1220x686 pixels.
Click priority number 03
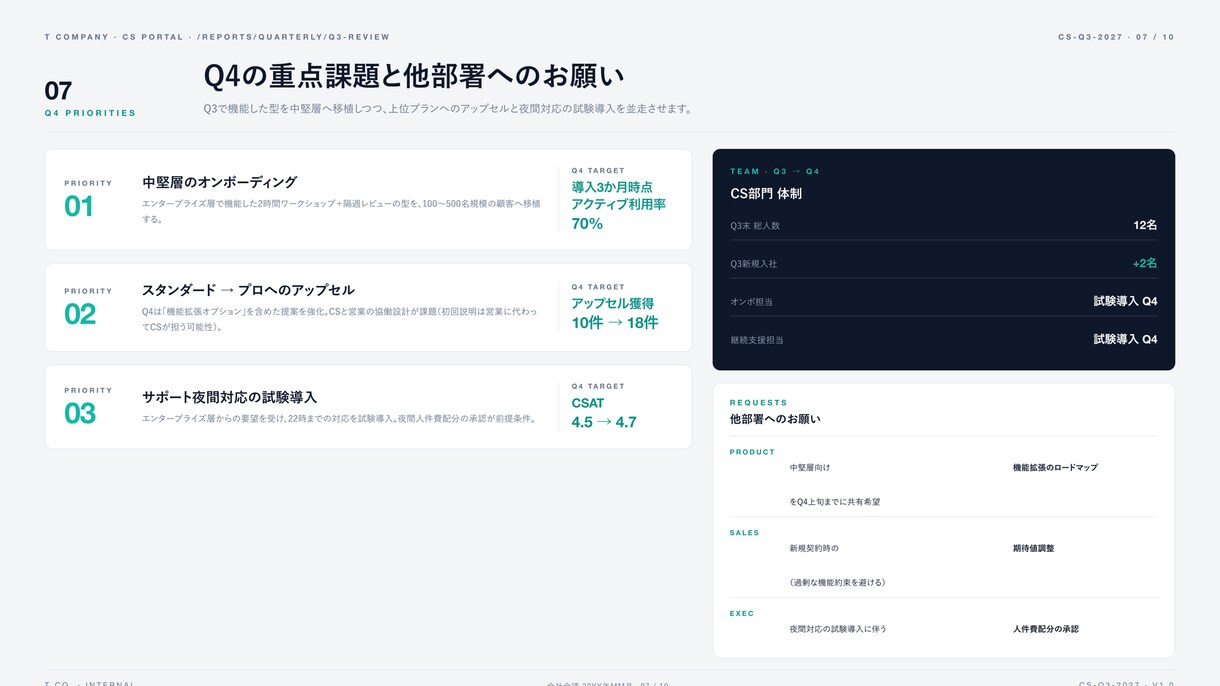[x=80, y=413]
